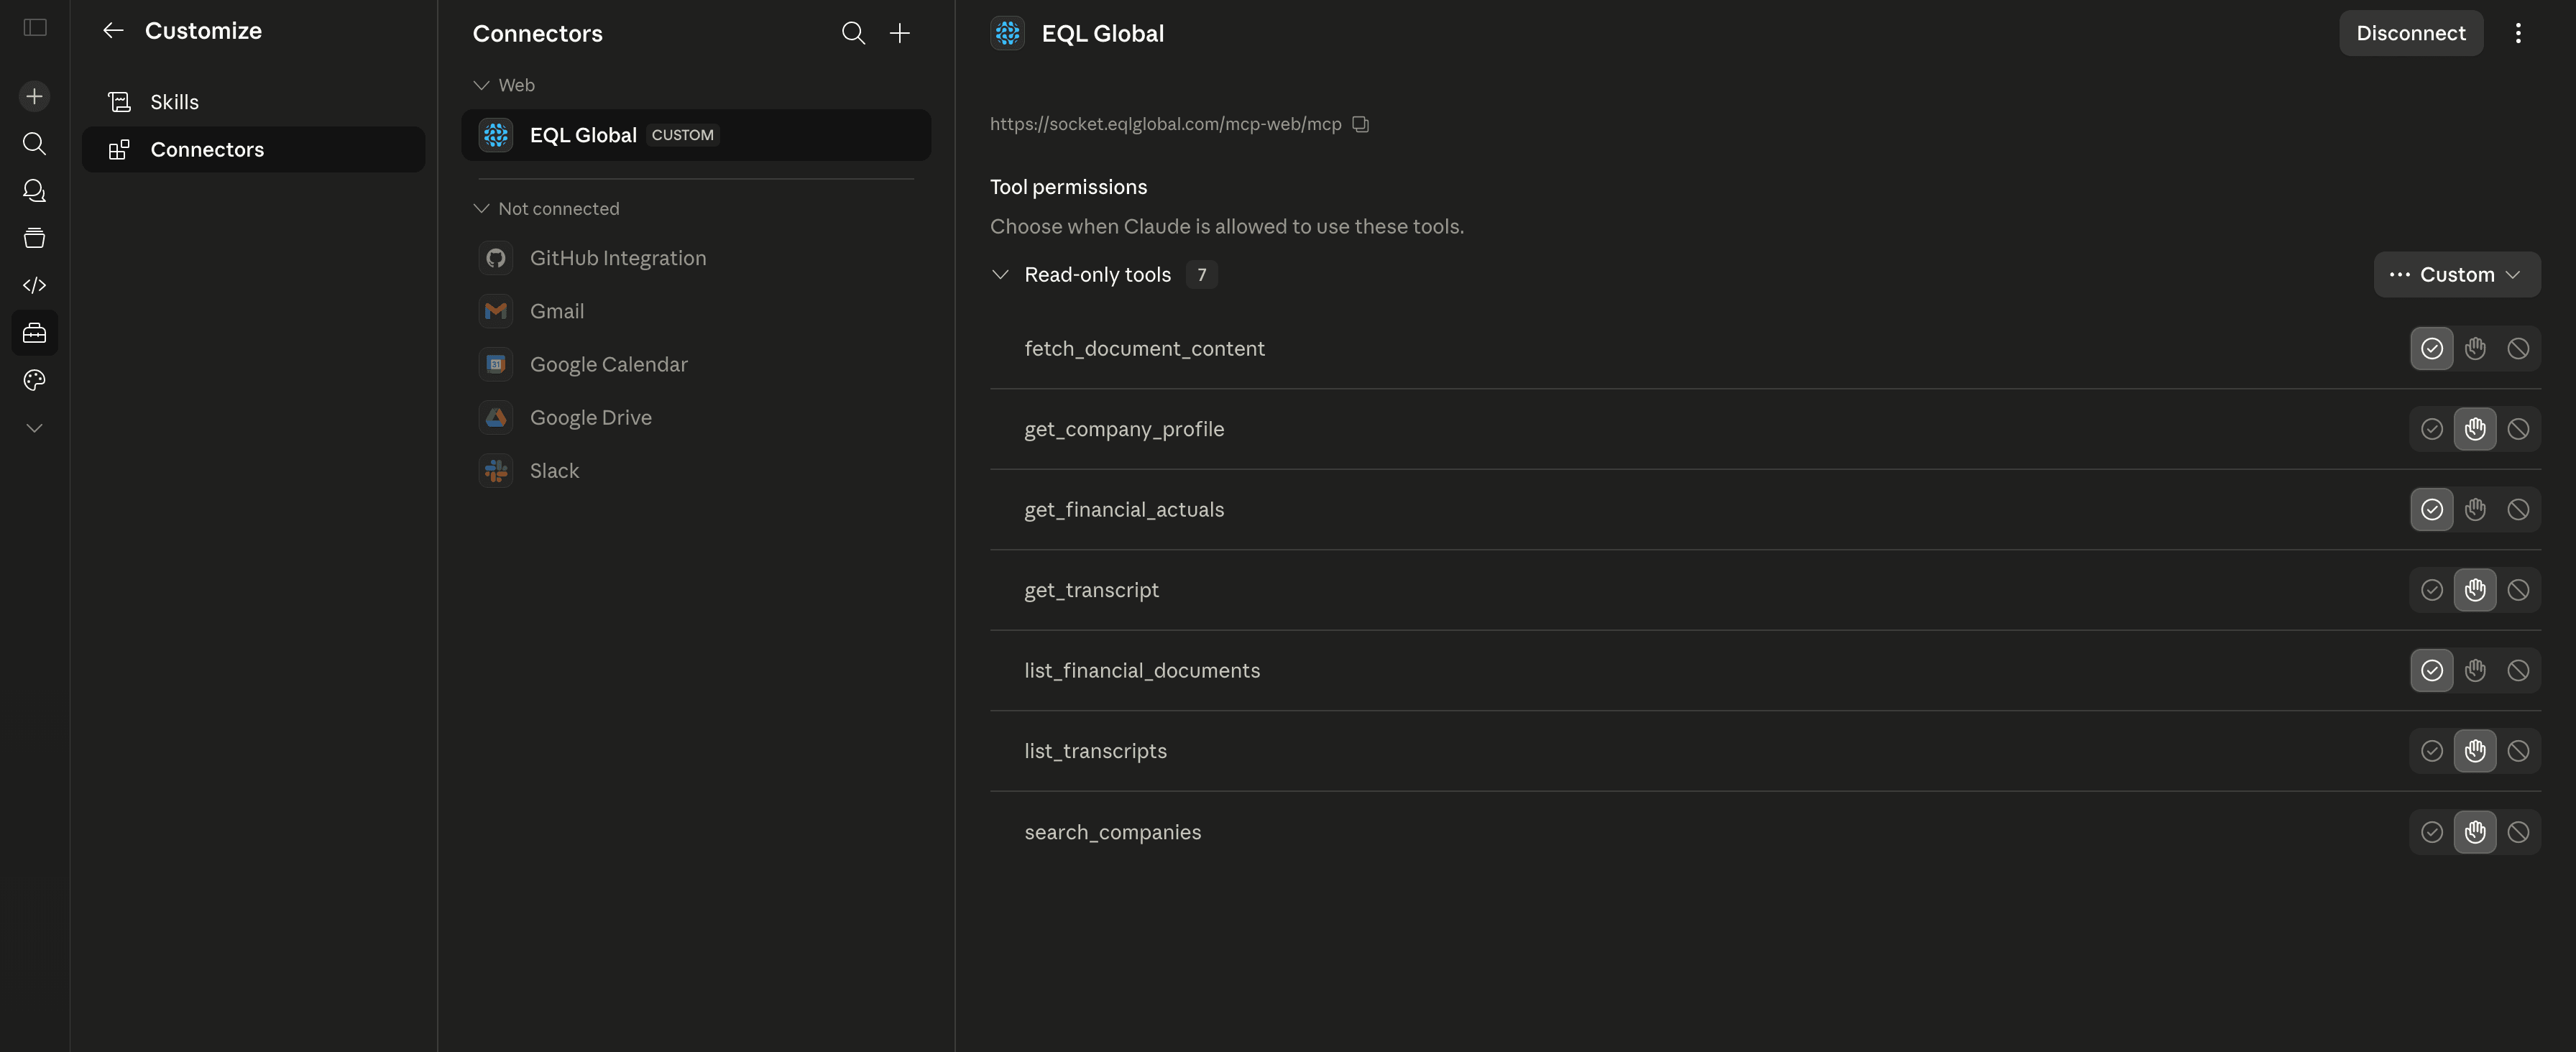Screen dimensions: 2576x1052
Task: Open the projects stack icon in left rail
Action: coord(35,238)
